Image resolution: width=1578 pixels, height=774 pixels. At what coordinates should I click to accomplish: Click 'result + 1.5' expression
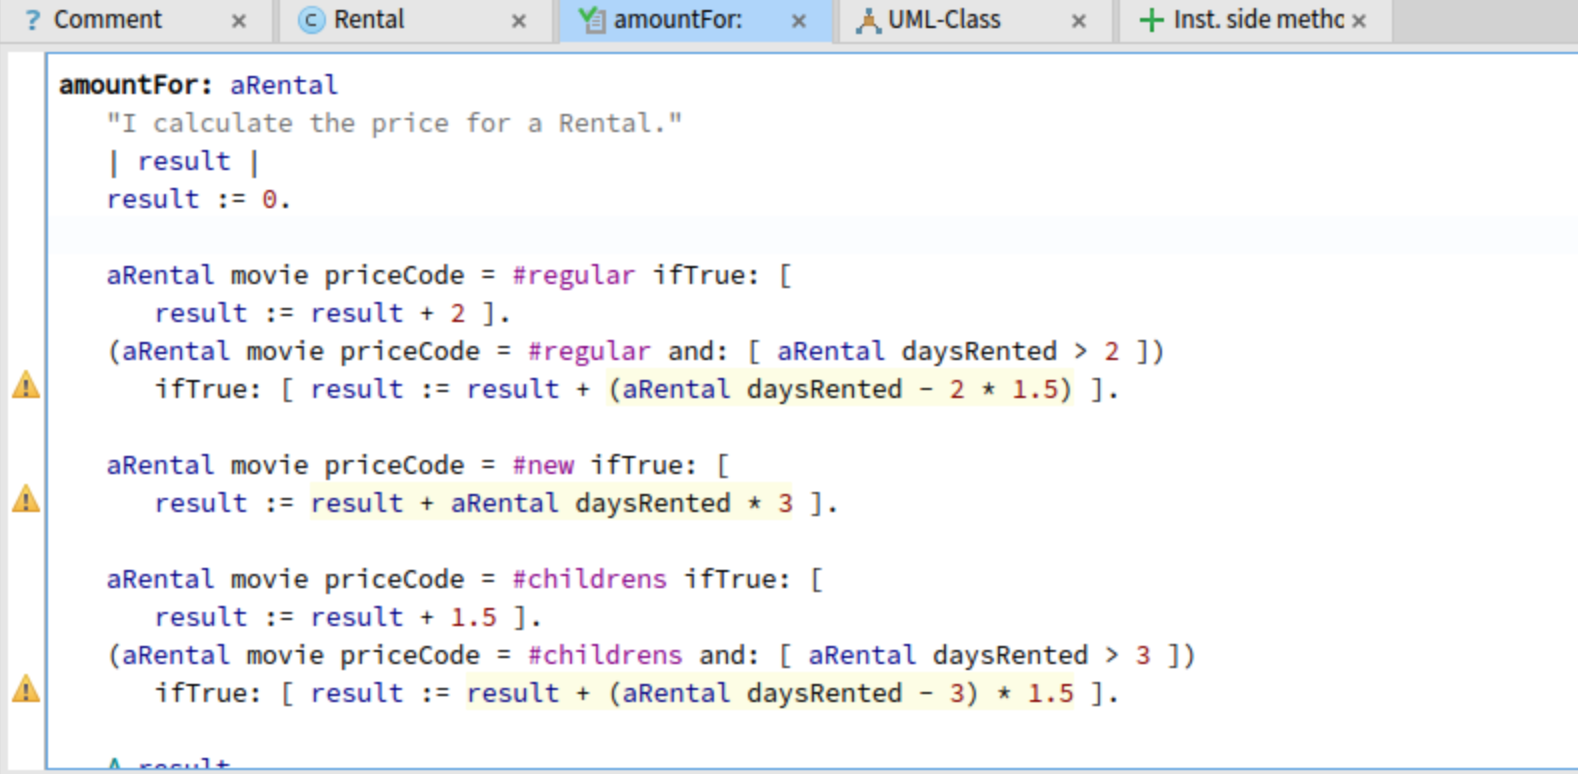pyautogui.click(x=403, y=617)
